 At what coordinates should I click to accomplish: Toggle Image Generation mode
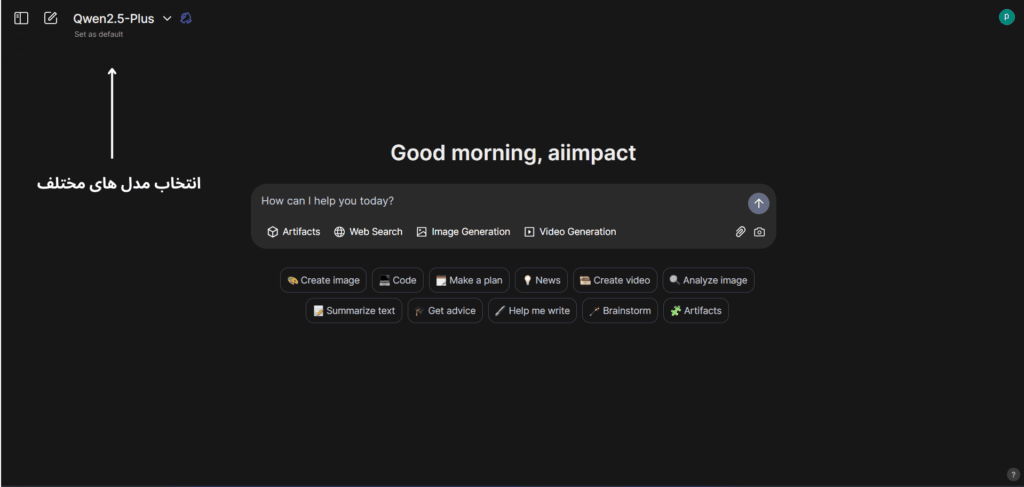[463, 232]
